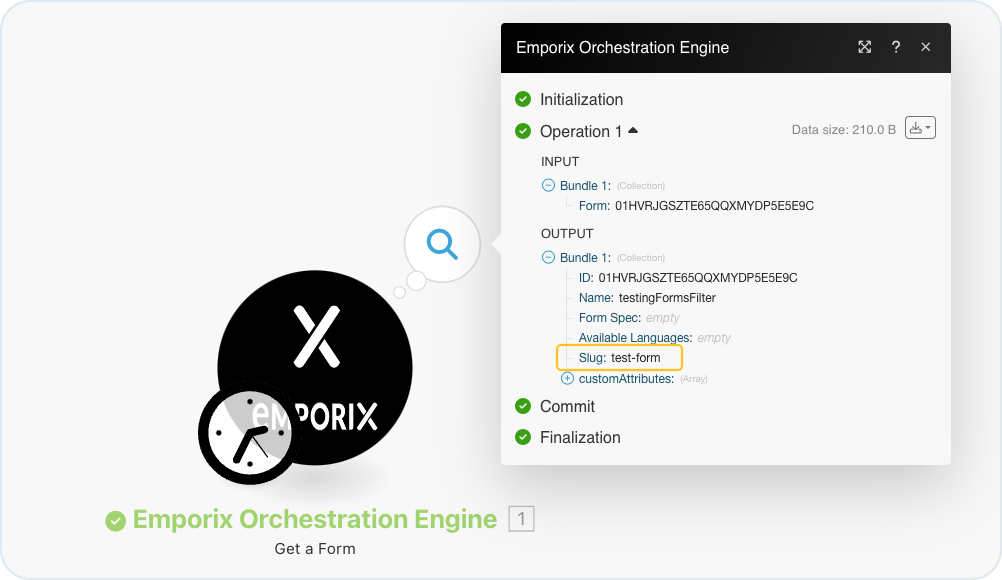The image size is (1002, 580).
Task: Click the Finalization green check icon
Action: (x=523, y=437)
